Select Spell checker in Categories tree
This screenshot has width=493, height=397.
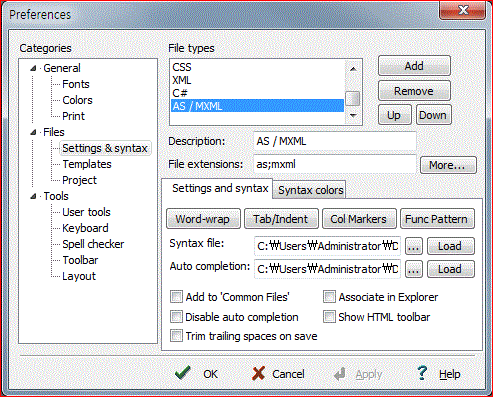click(93, 244)
